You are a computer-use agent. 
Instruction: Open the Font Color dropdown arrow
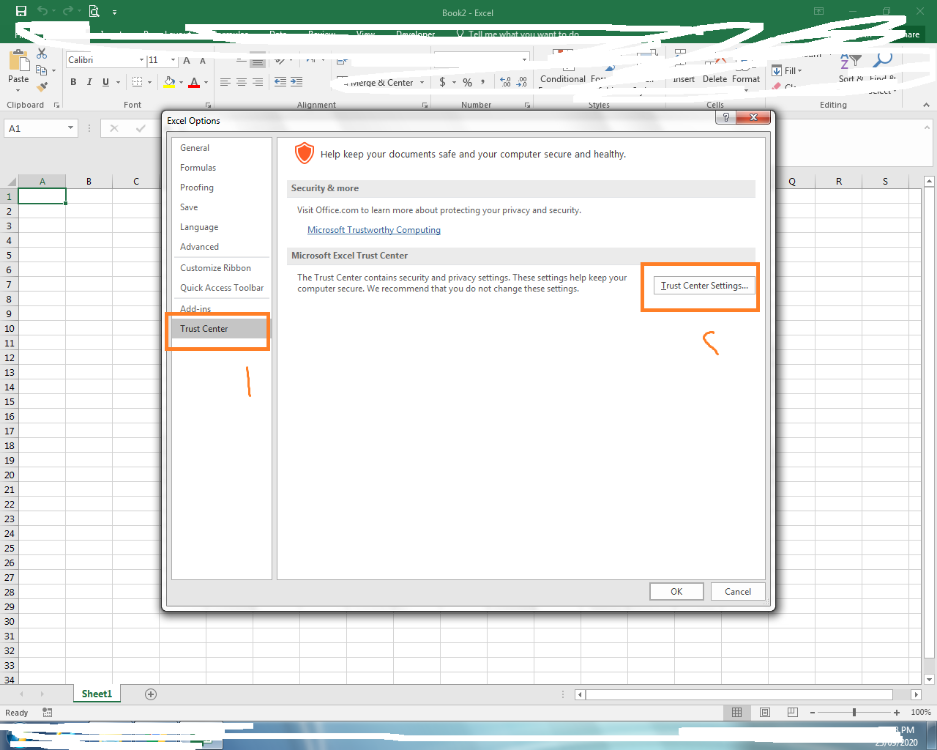[206, 82]
